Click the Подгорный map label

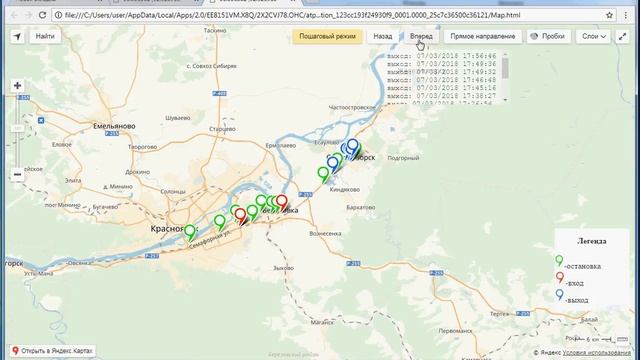[x=403, y=158]
